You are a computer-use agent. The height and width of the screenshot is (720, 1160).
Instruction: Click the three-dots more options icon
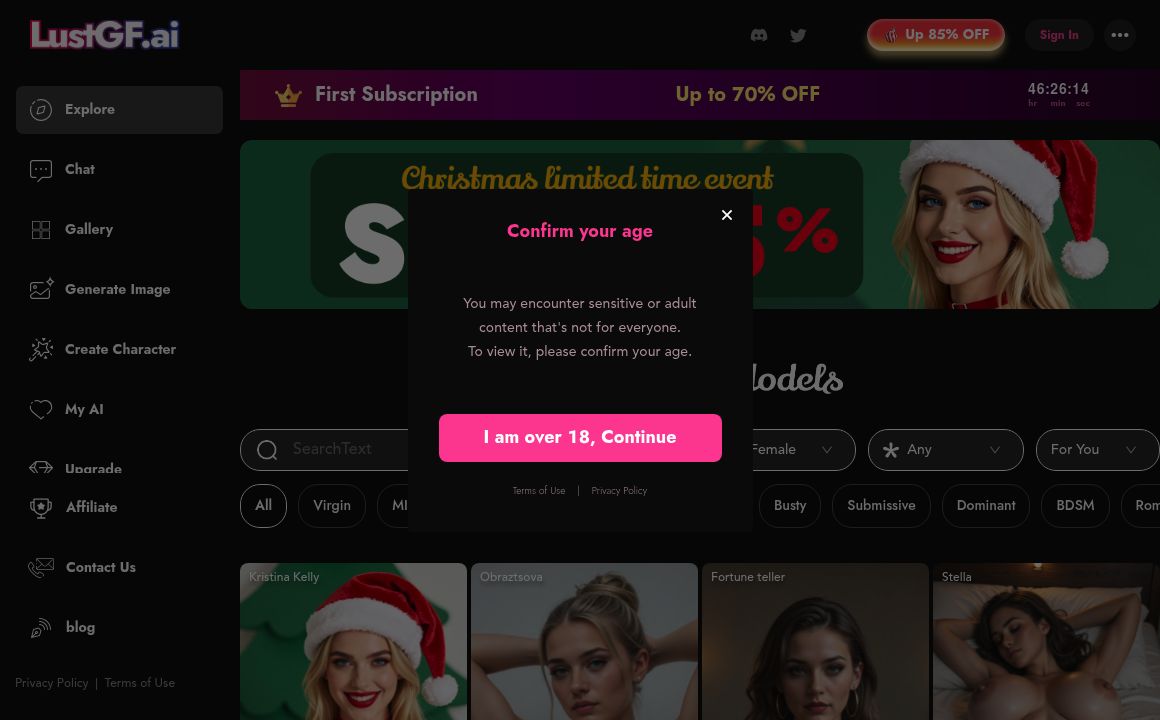point(1120,35)
